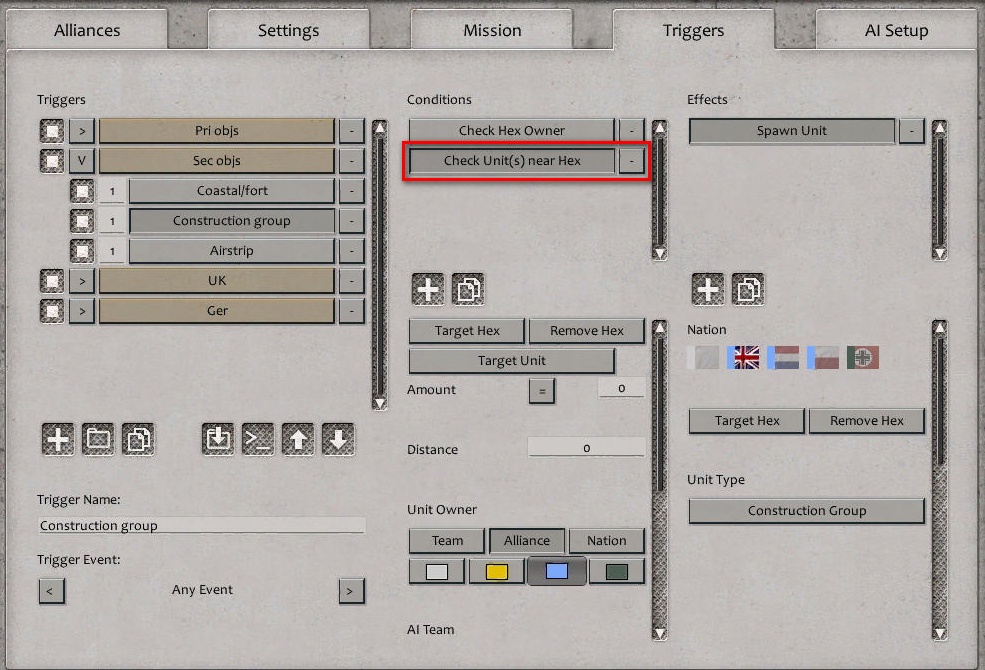
Task: Collapse the Sec objs trigger via its V arrow
Action: (81, 160)
